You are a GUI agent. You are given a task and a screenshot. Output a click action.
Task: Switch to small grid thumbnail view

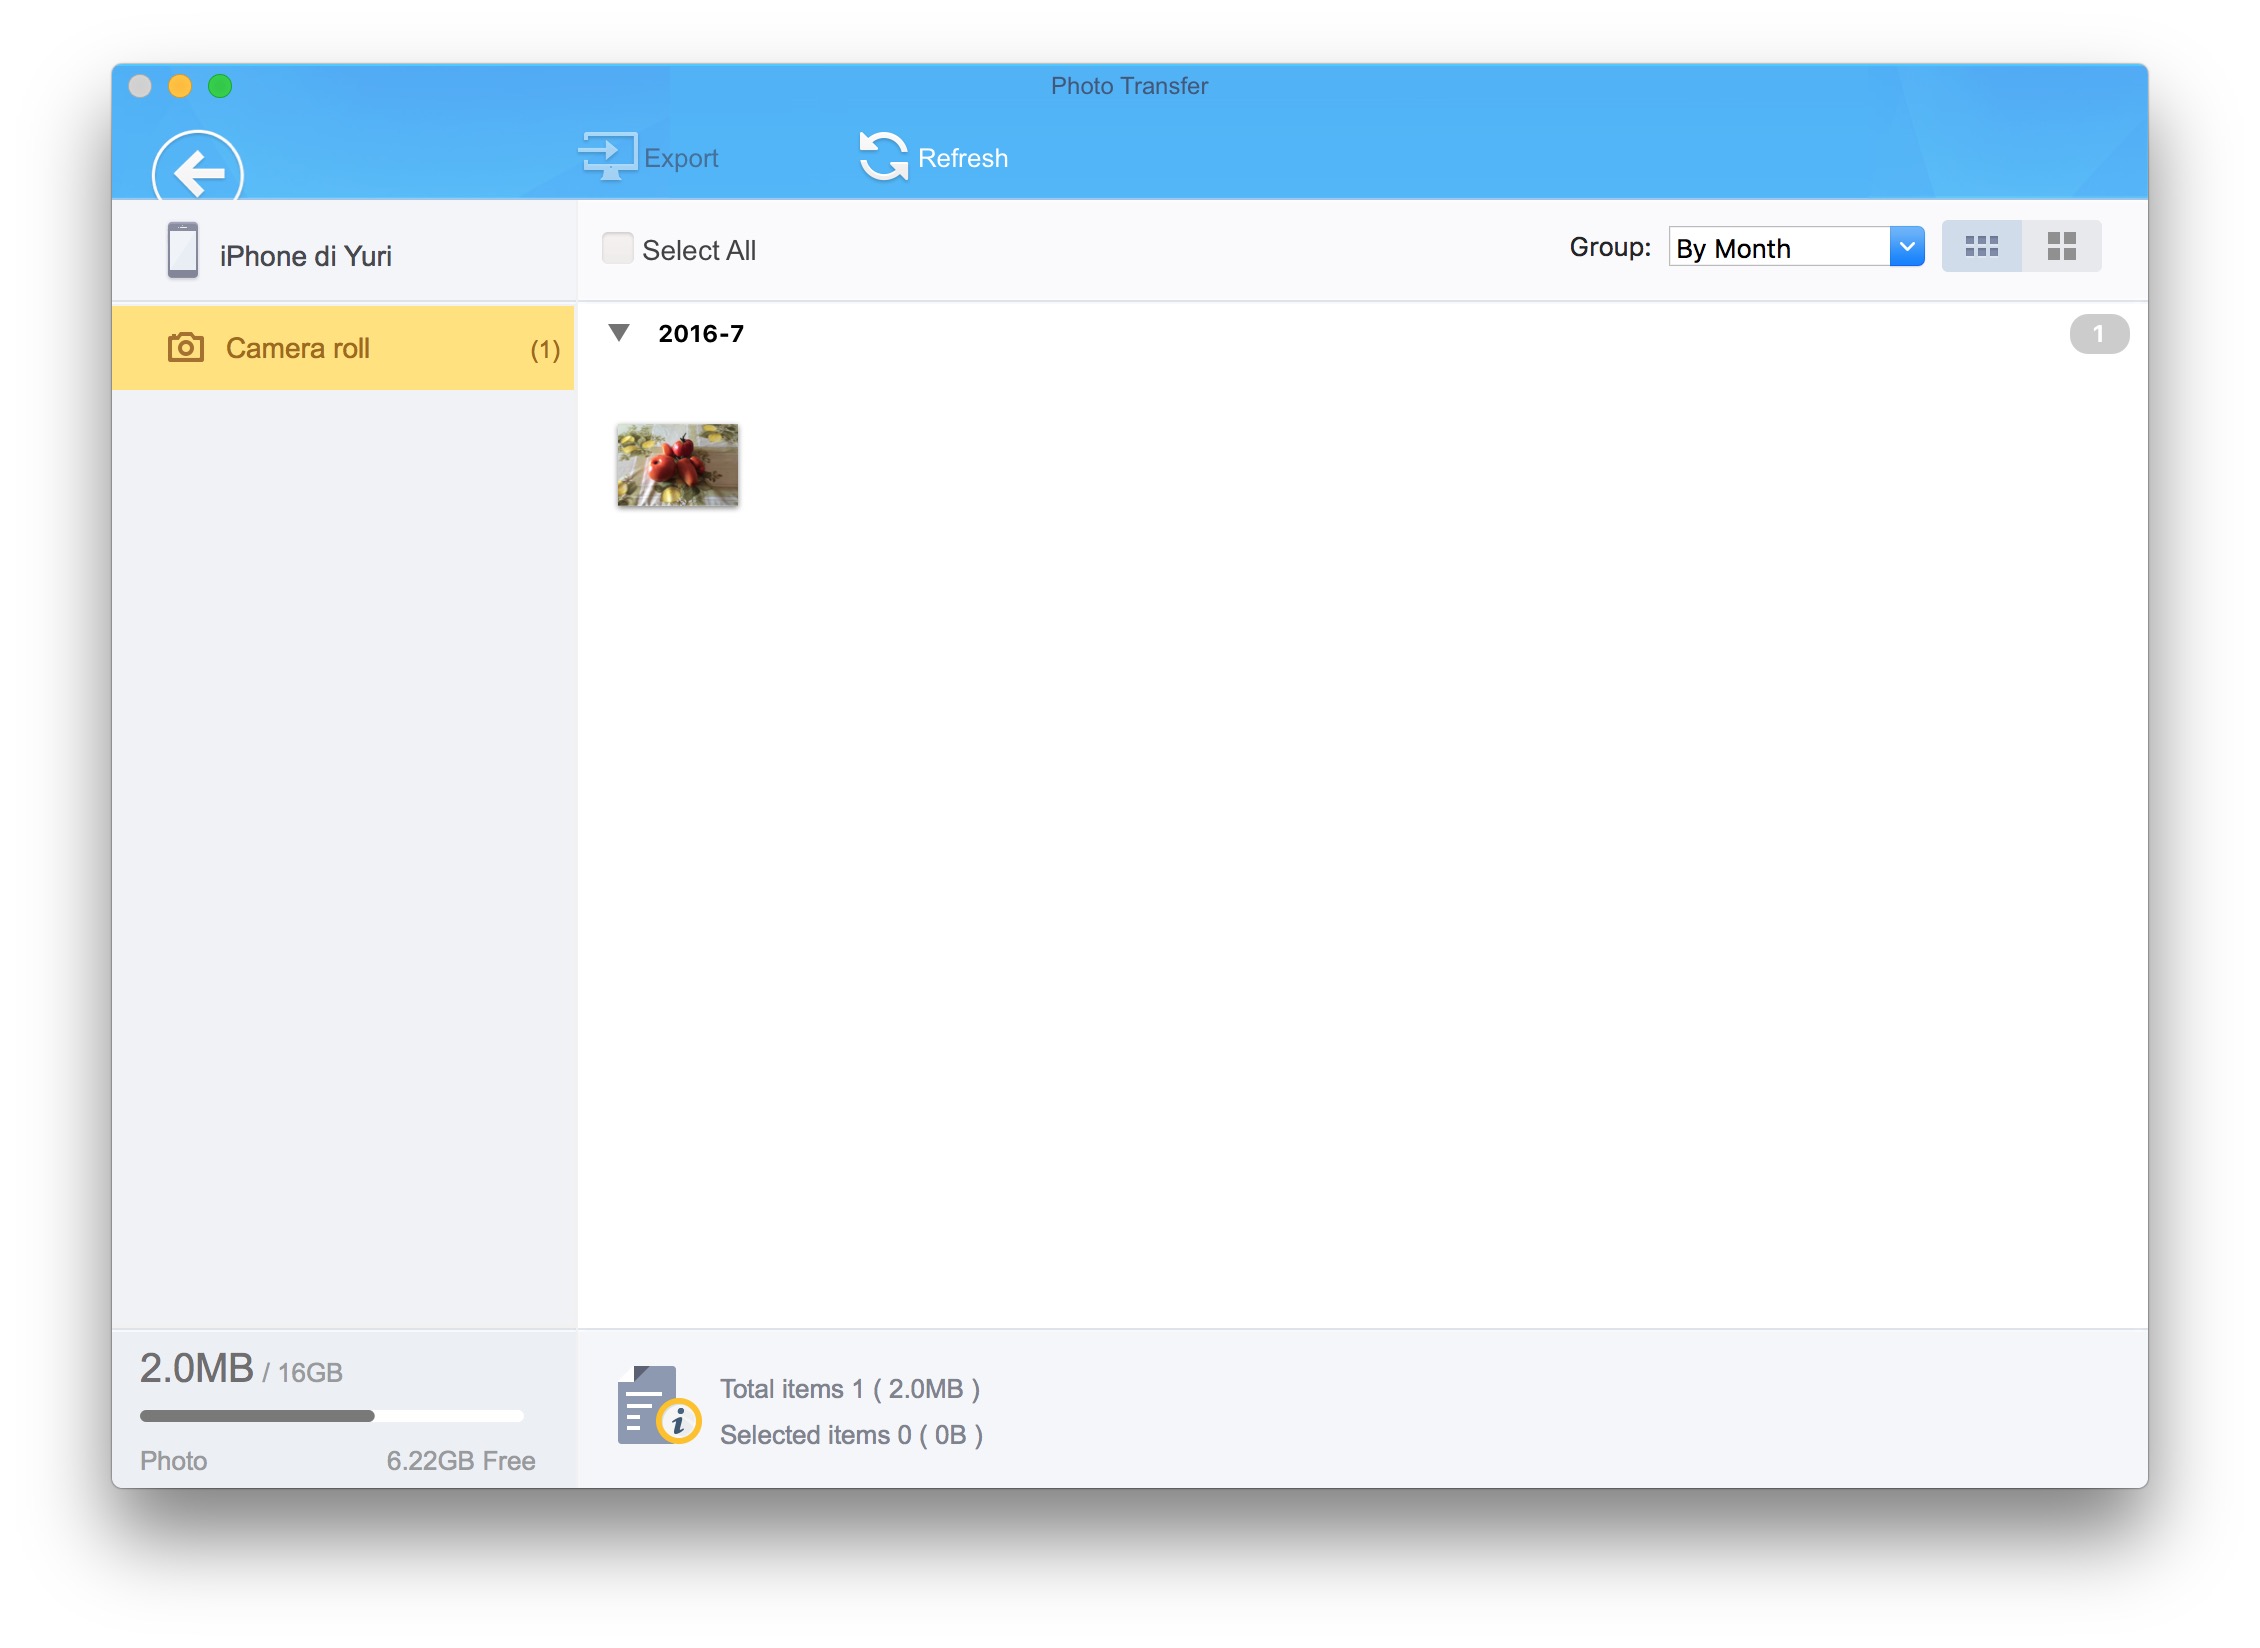1981,247
